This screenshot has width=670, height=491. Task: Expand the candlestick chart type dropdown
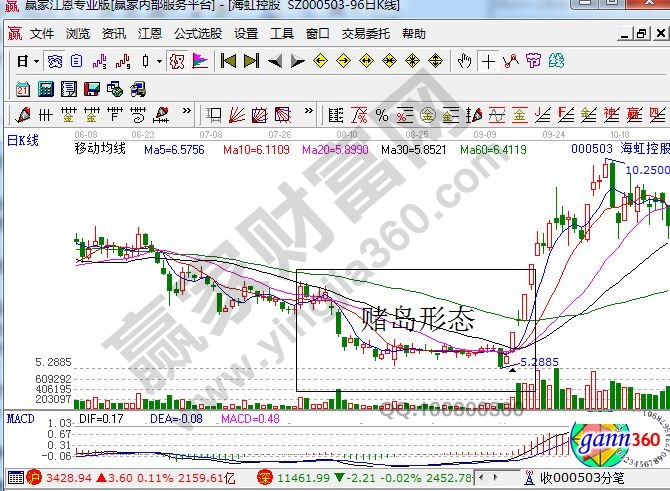pyautogui.click(x=159, y=62)
